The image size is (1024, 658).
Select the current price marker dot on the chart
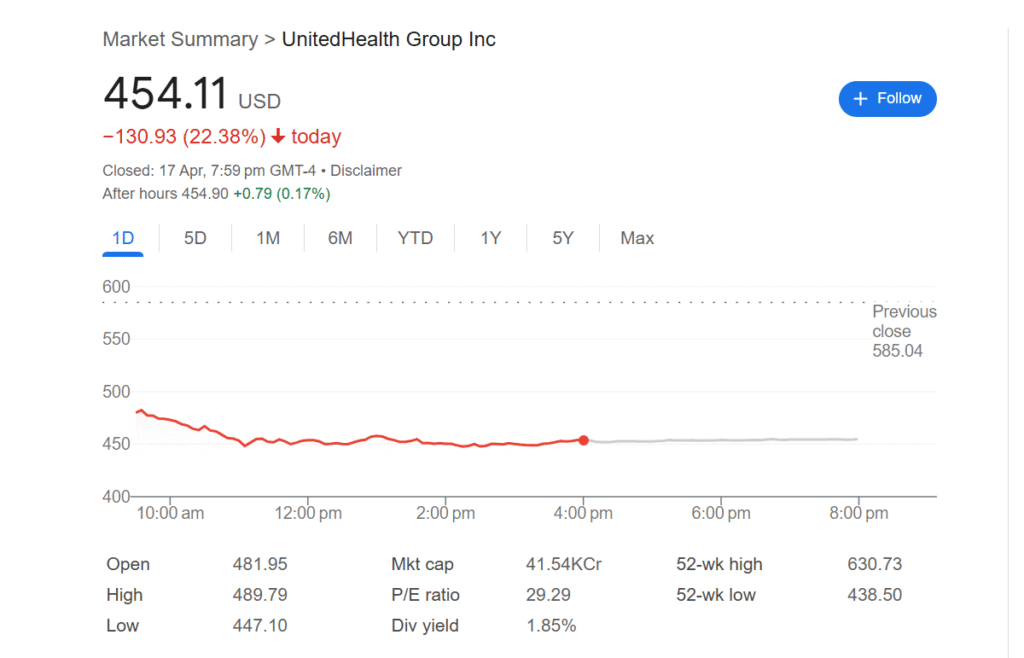(x=584, y=440)
